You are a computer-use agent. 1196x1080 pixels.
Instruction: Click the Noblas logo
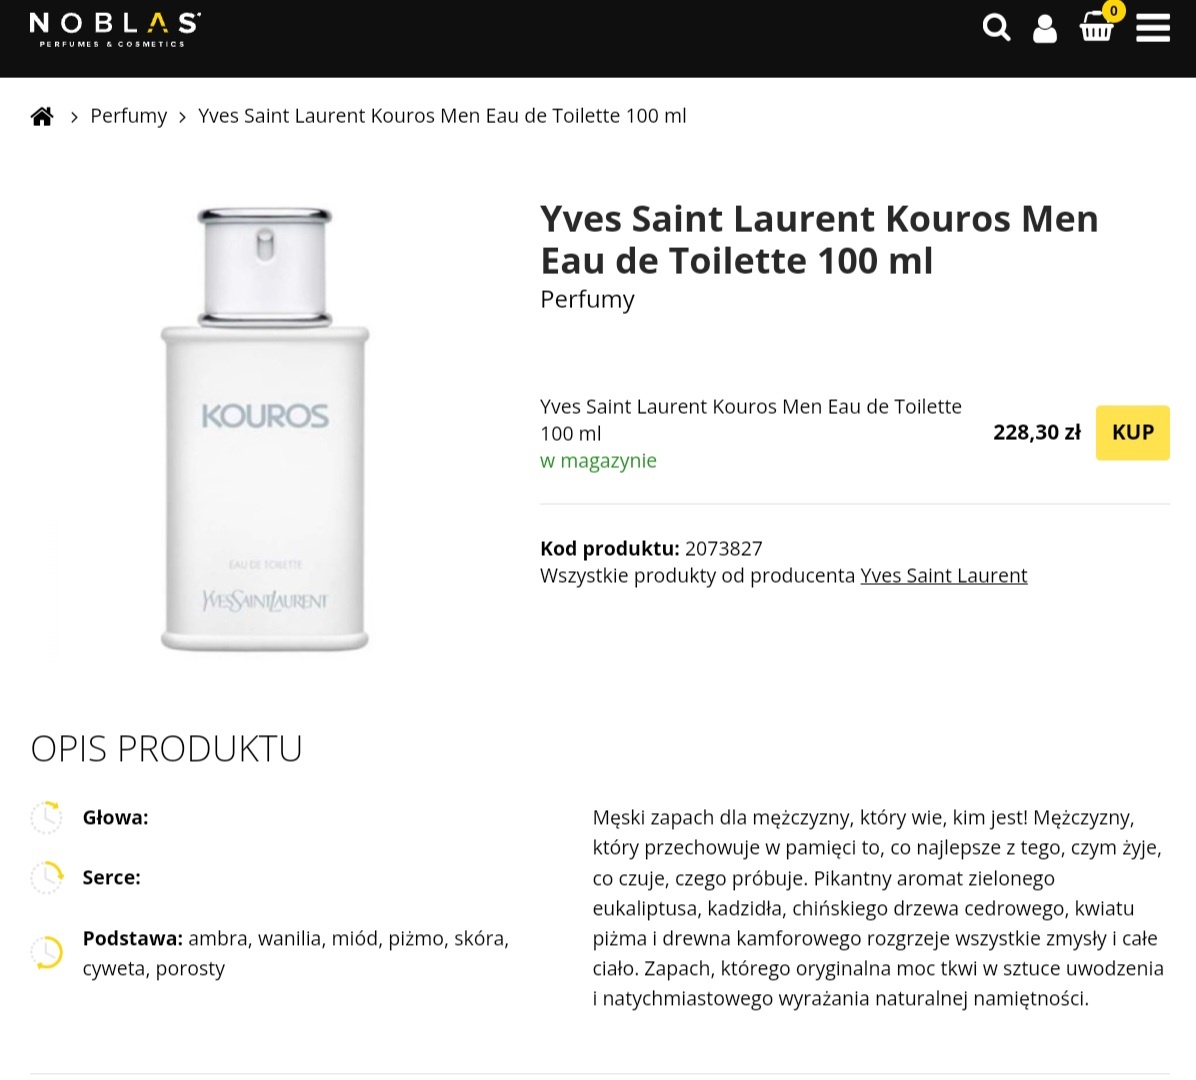114,29
